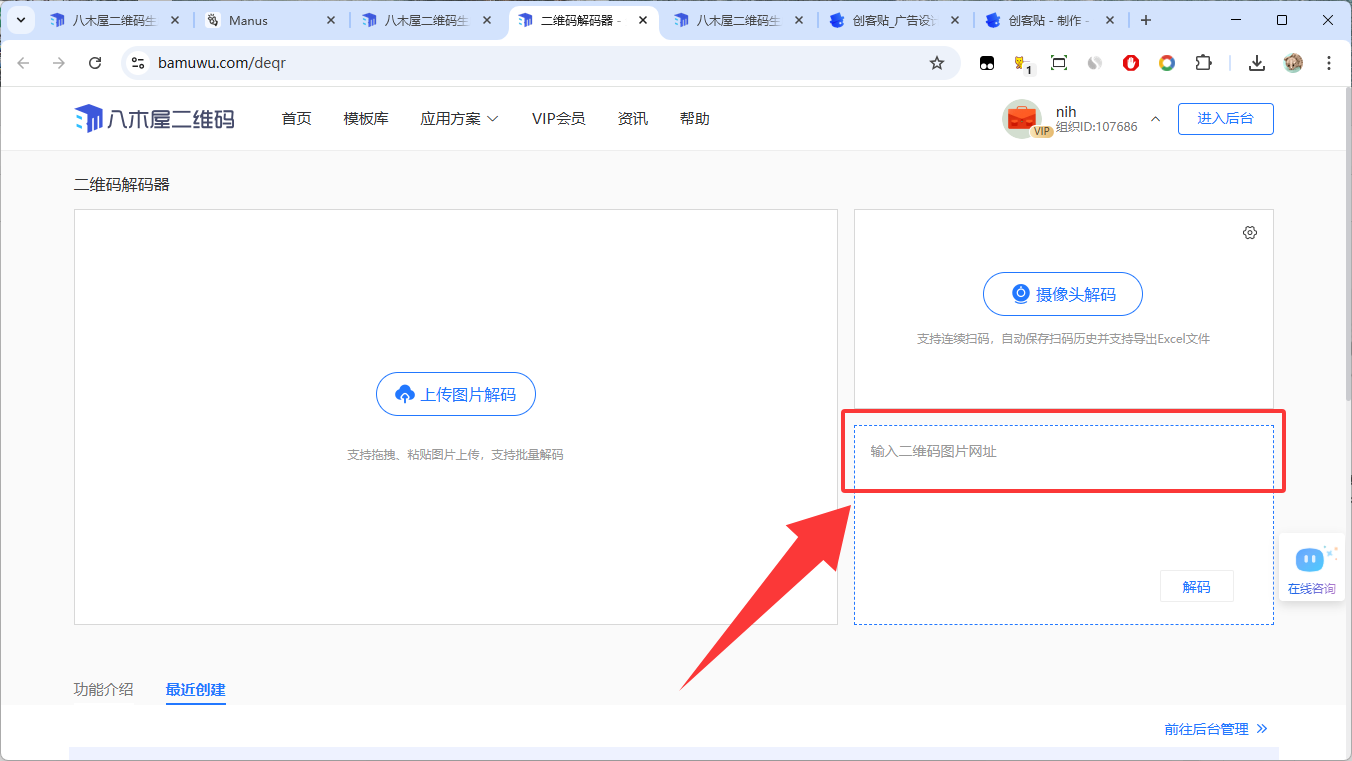
Task: Expand the account menu chevron next to nih
Action: [x=1155, y=119]
